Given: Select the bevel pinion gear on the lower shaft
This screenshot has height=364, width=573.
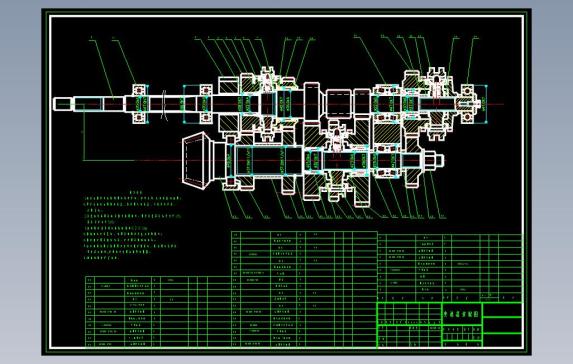Looking at the screenshot, I should (197, 160).
